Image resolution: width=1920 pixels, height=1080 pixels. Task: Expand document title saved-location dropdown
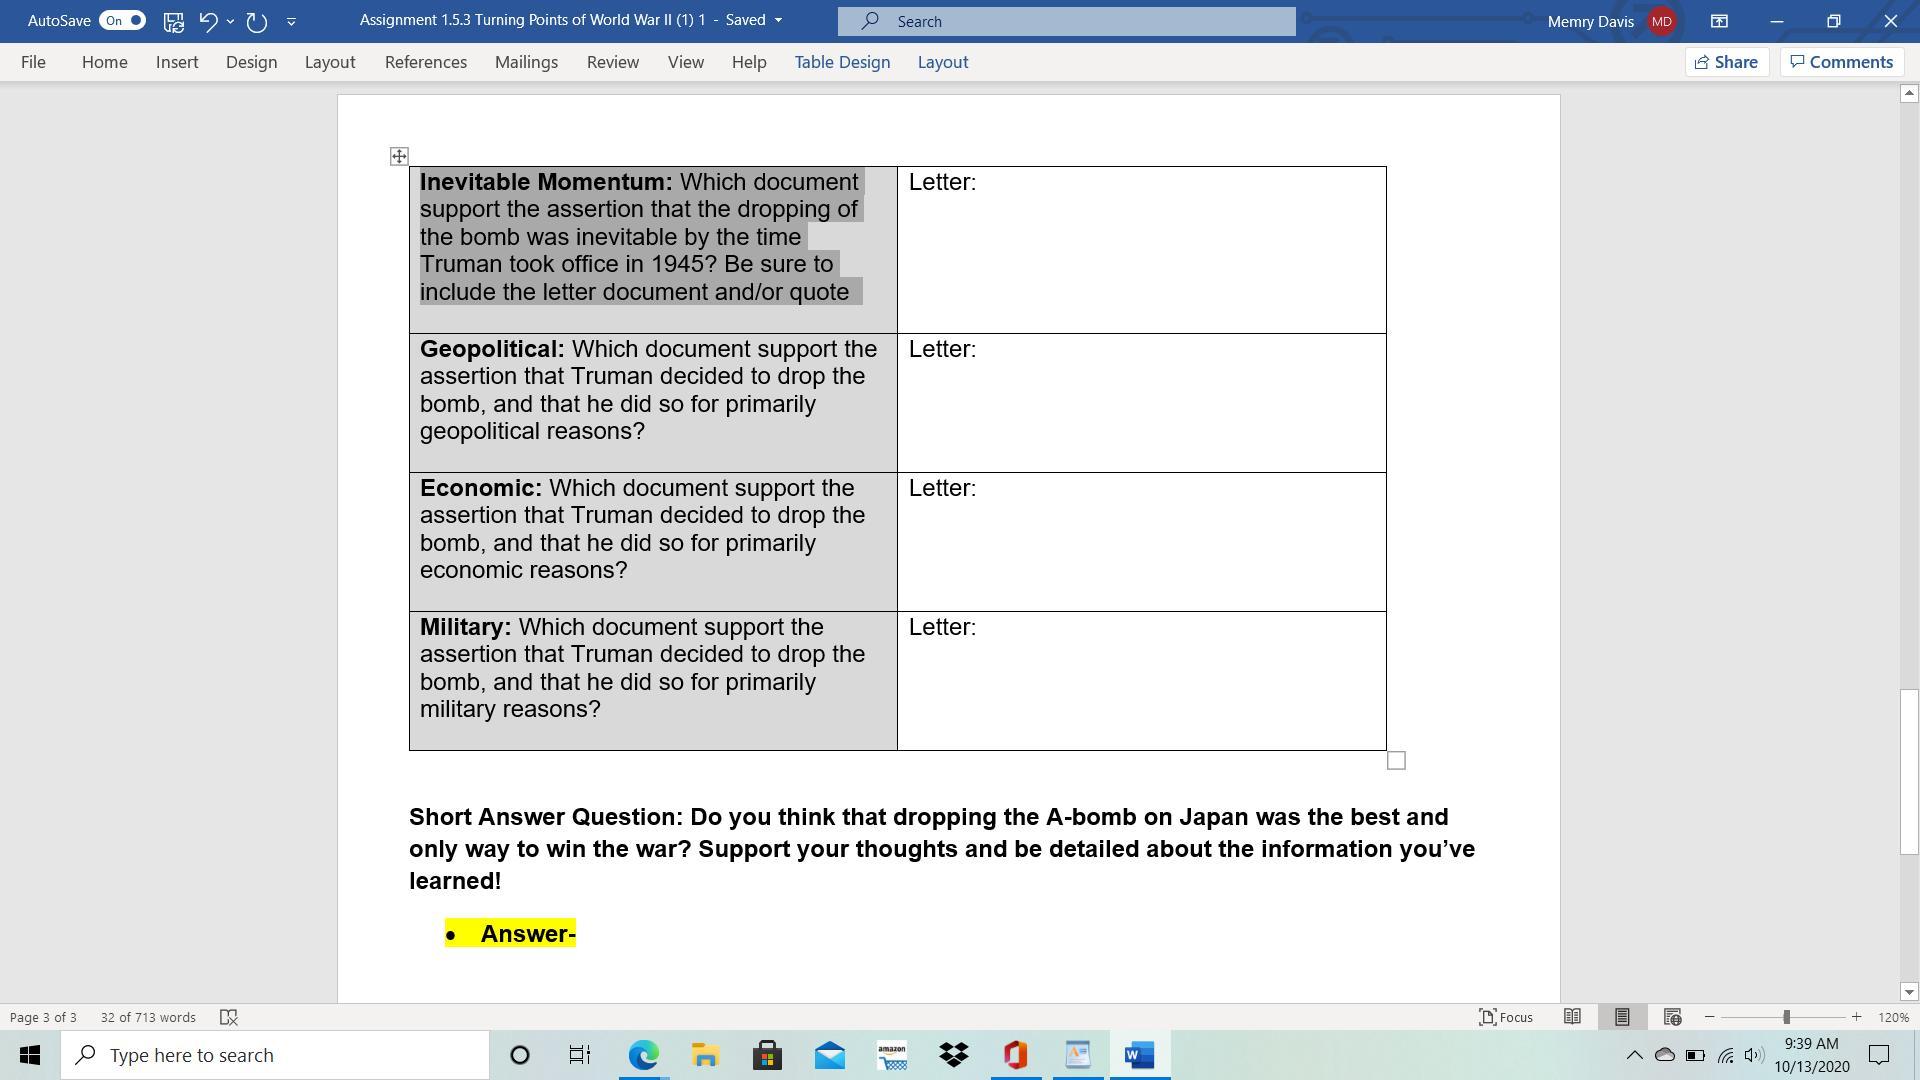pyautogui.click(x=779, y=21)
